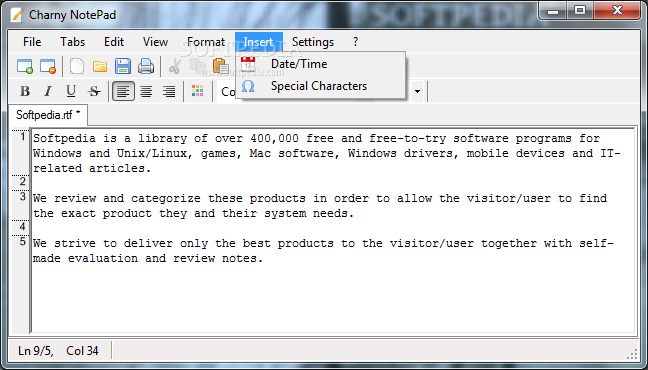Toggle bold formatting
Image resolution: width=648 pixels, height=370 pixels.
25,91
